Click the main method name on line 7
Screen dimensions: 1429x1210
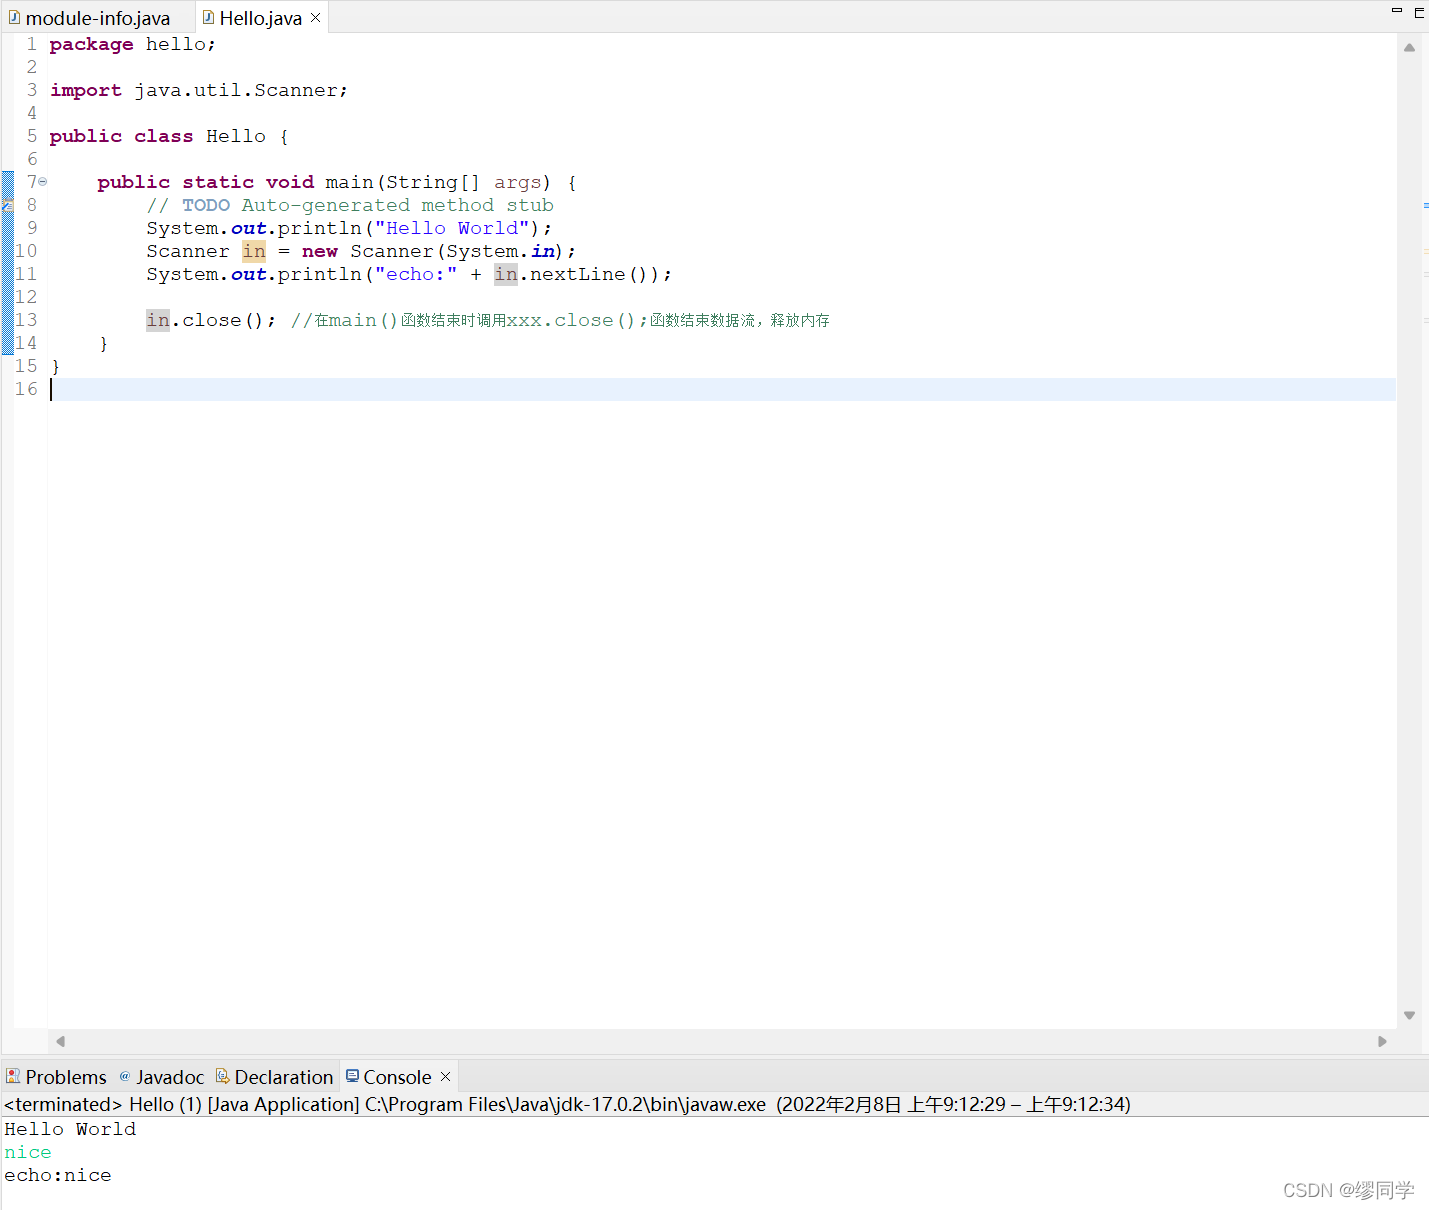(350, 182)
